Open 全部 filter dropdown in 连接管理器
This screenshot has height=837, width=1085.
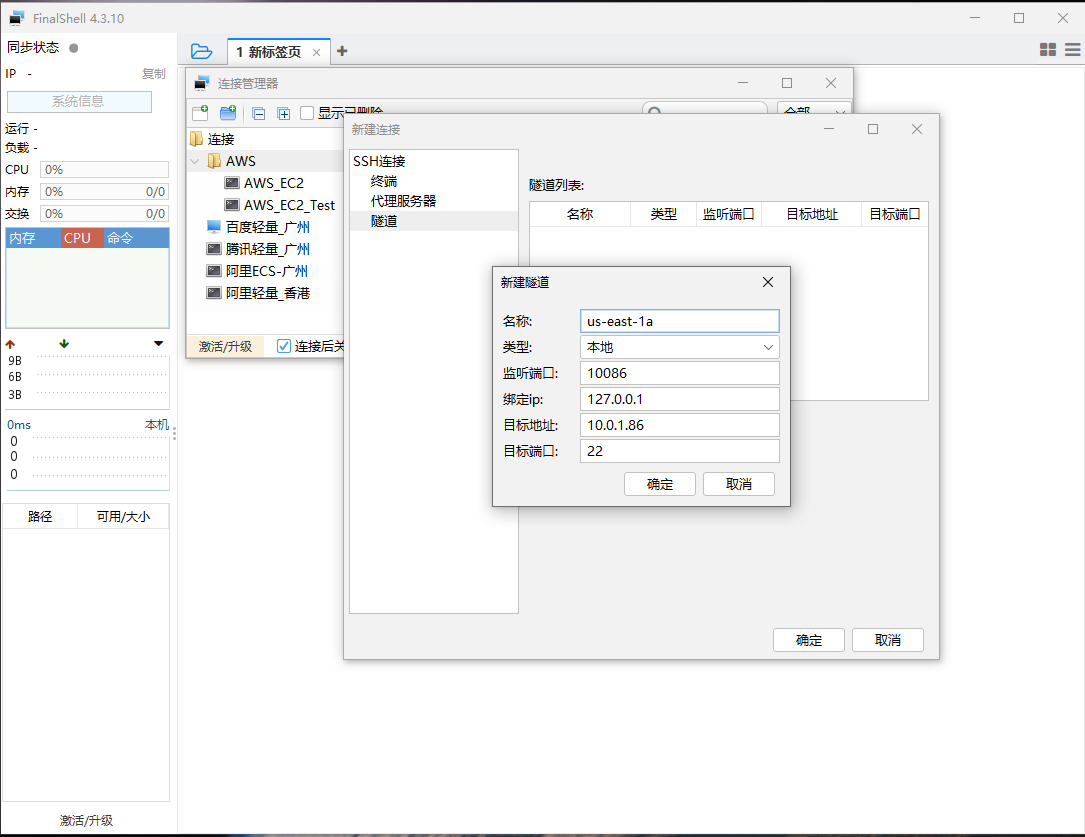click(814, 111)
